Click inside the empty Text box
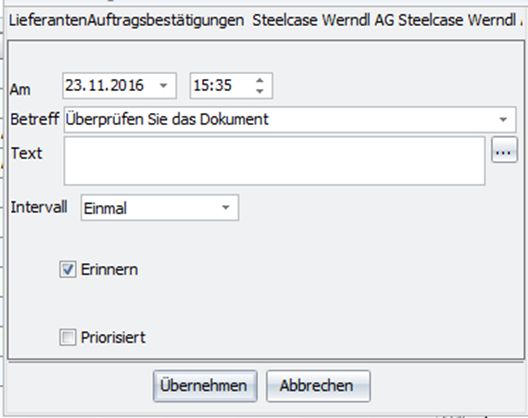The height and width of the screenshot is (418, 528). click(x=274, y=161)
